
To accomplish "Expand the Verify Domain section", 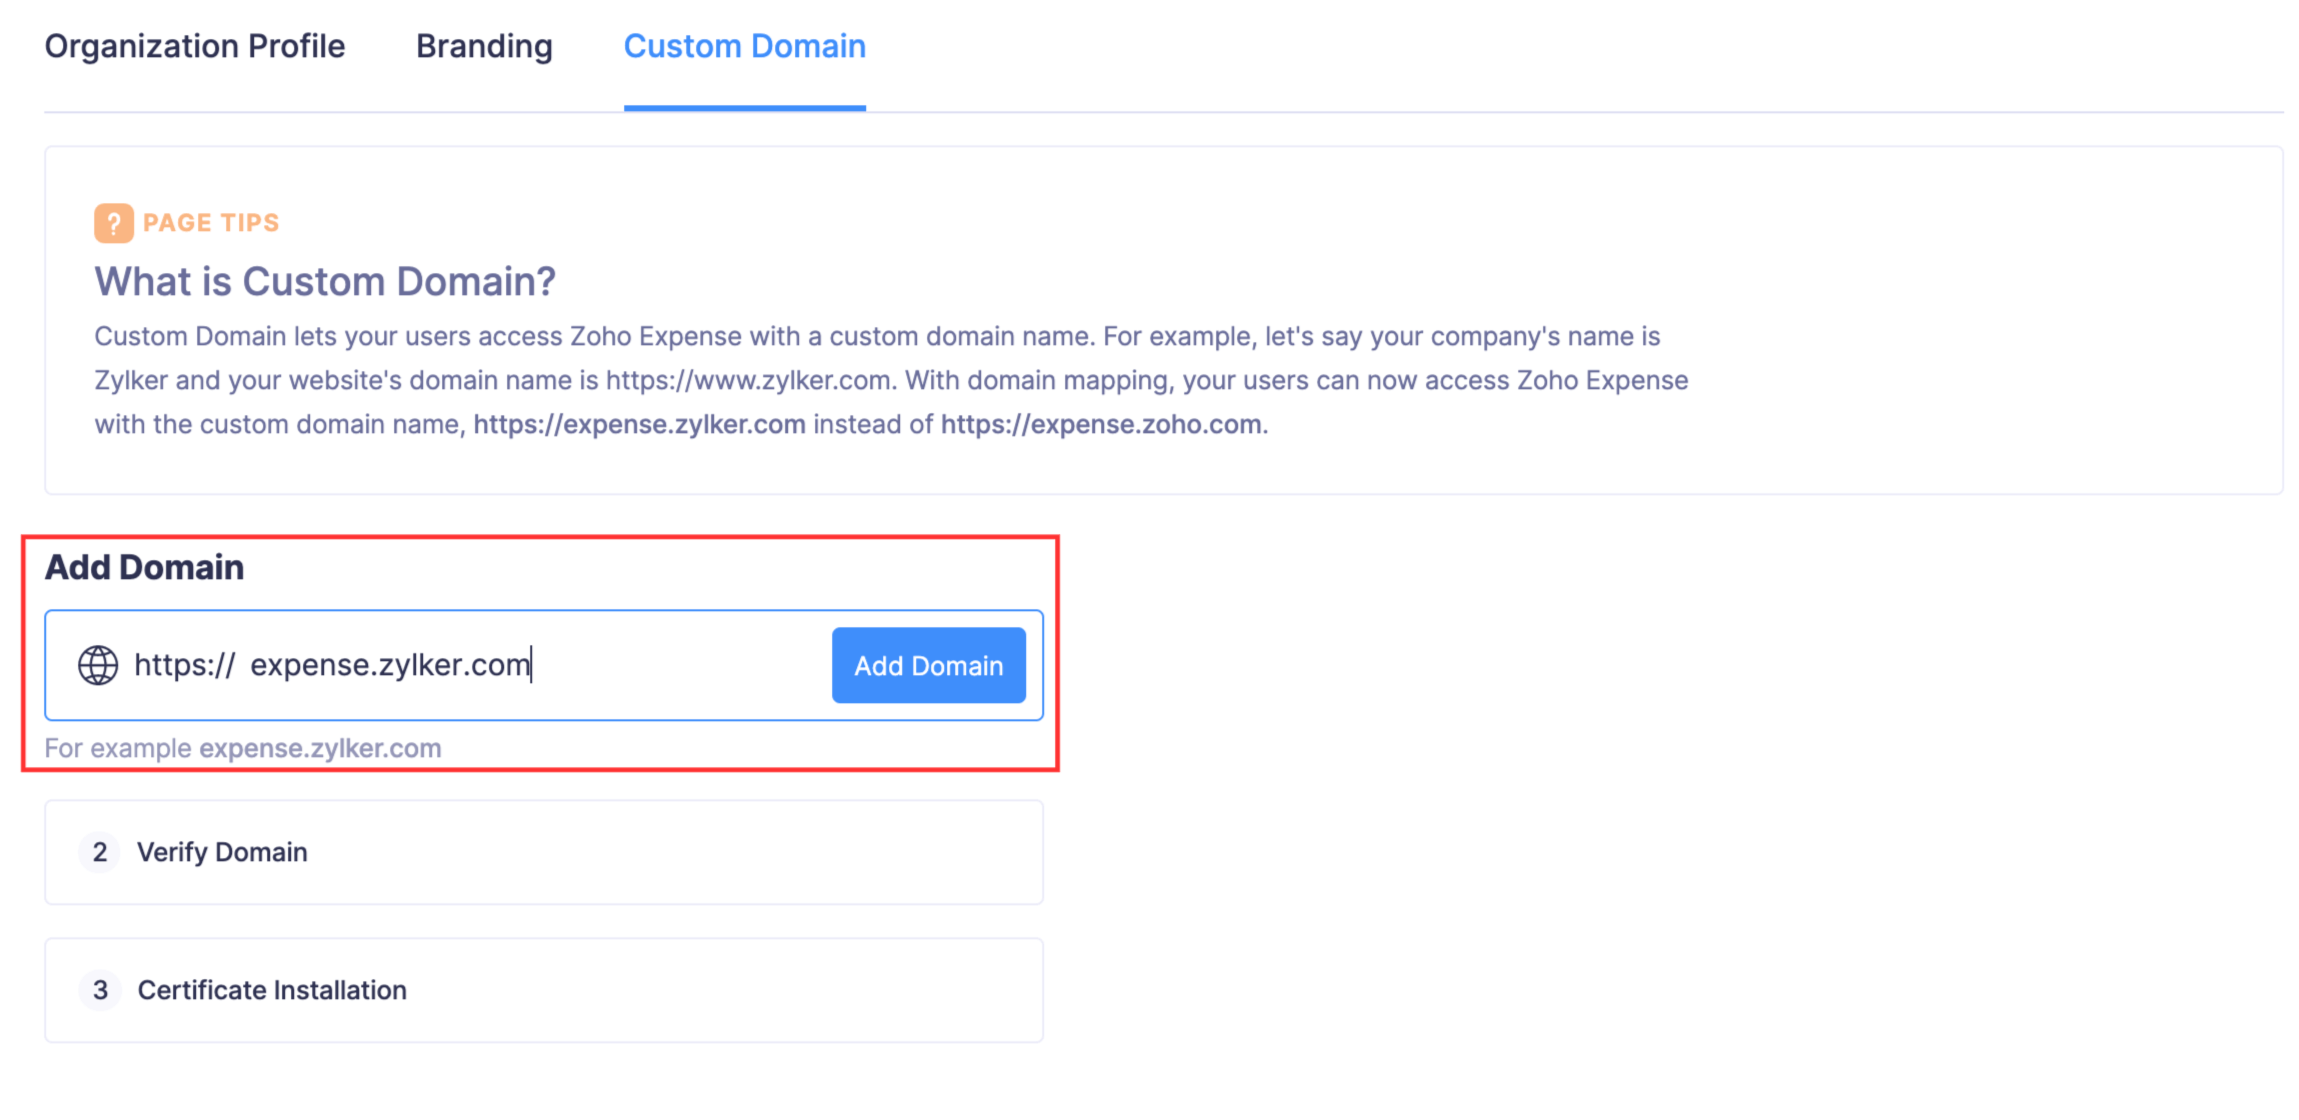I will pyautogui.click(x=543, y=853).
